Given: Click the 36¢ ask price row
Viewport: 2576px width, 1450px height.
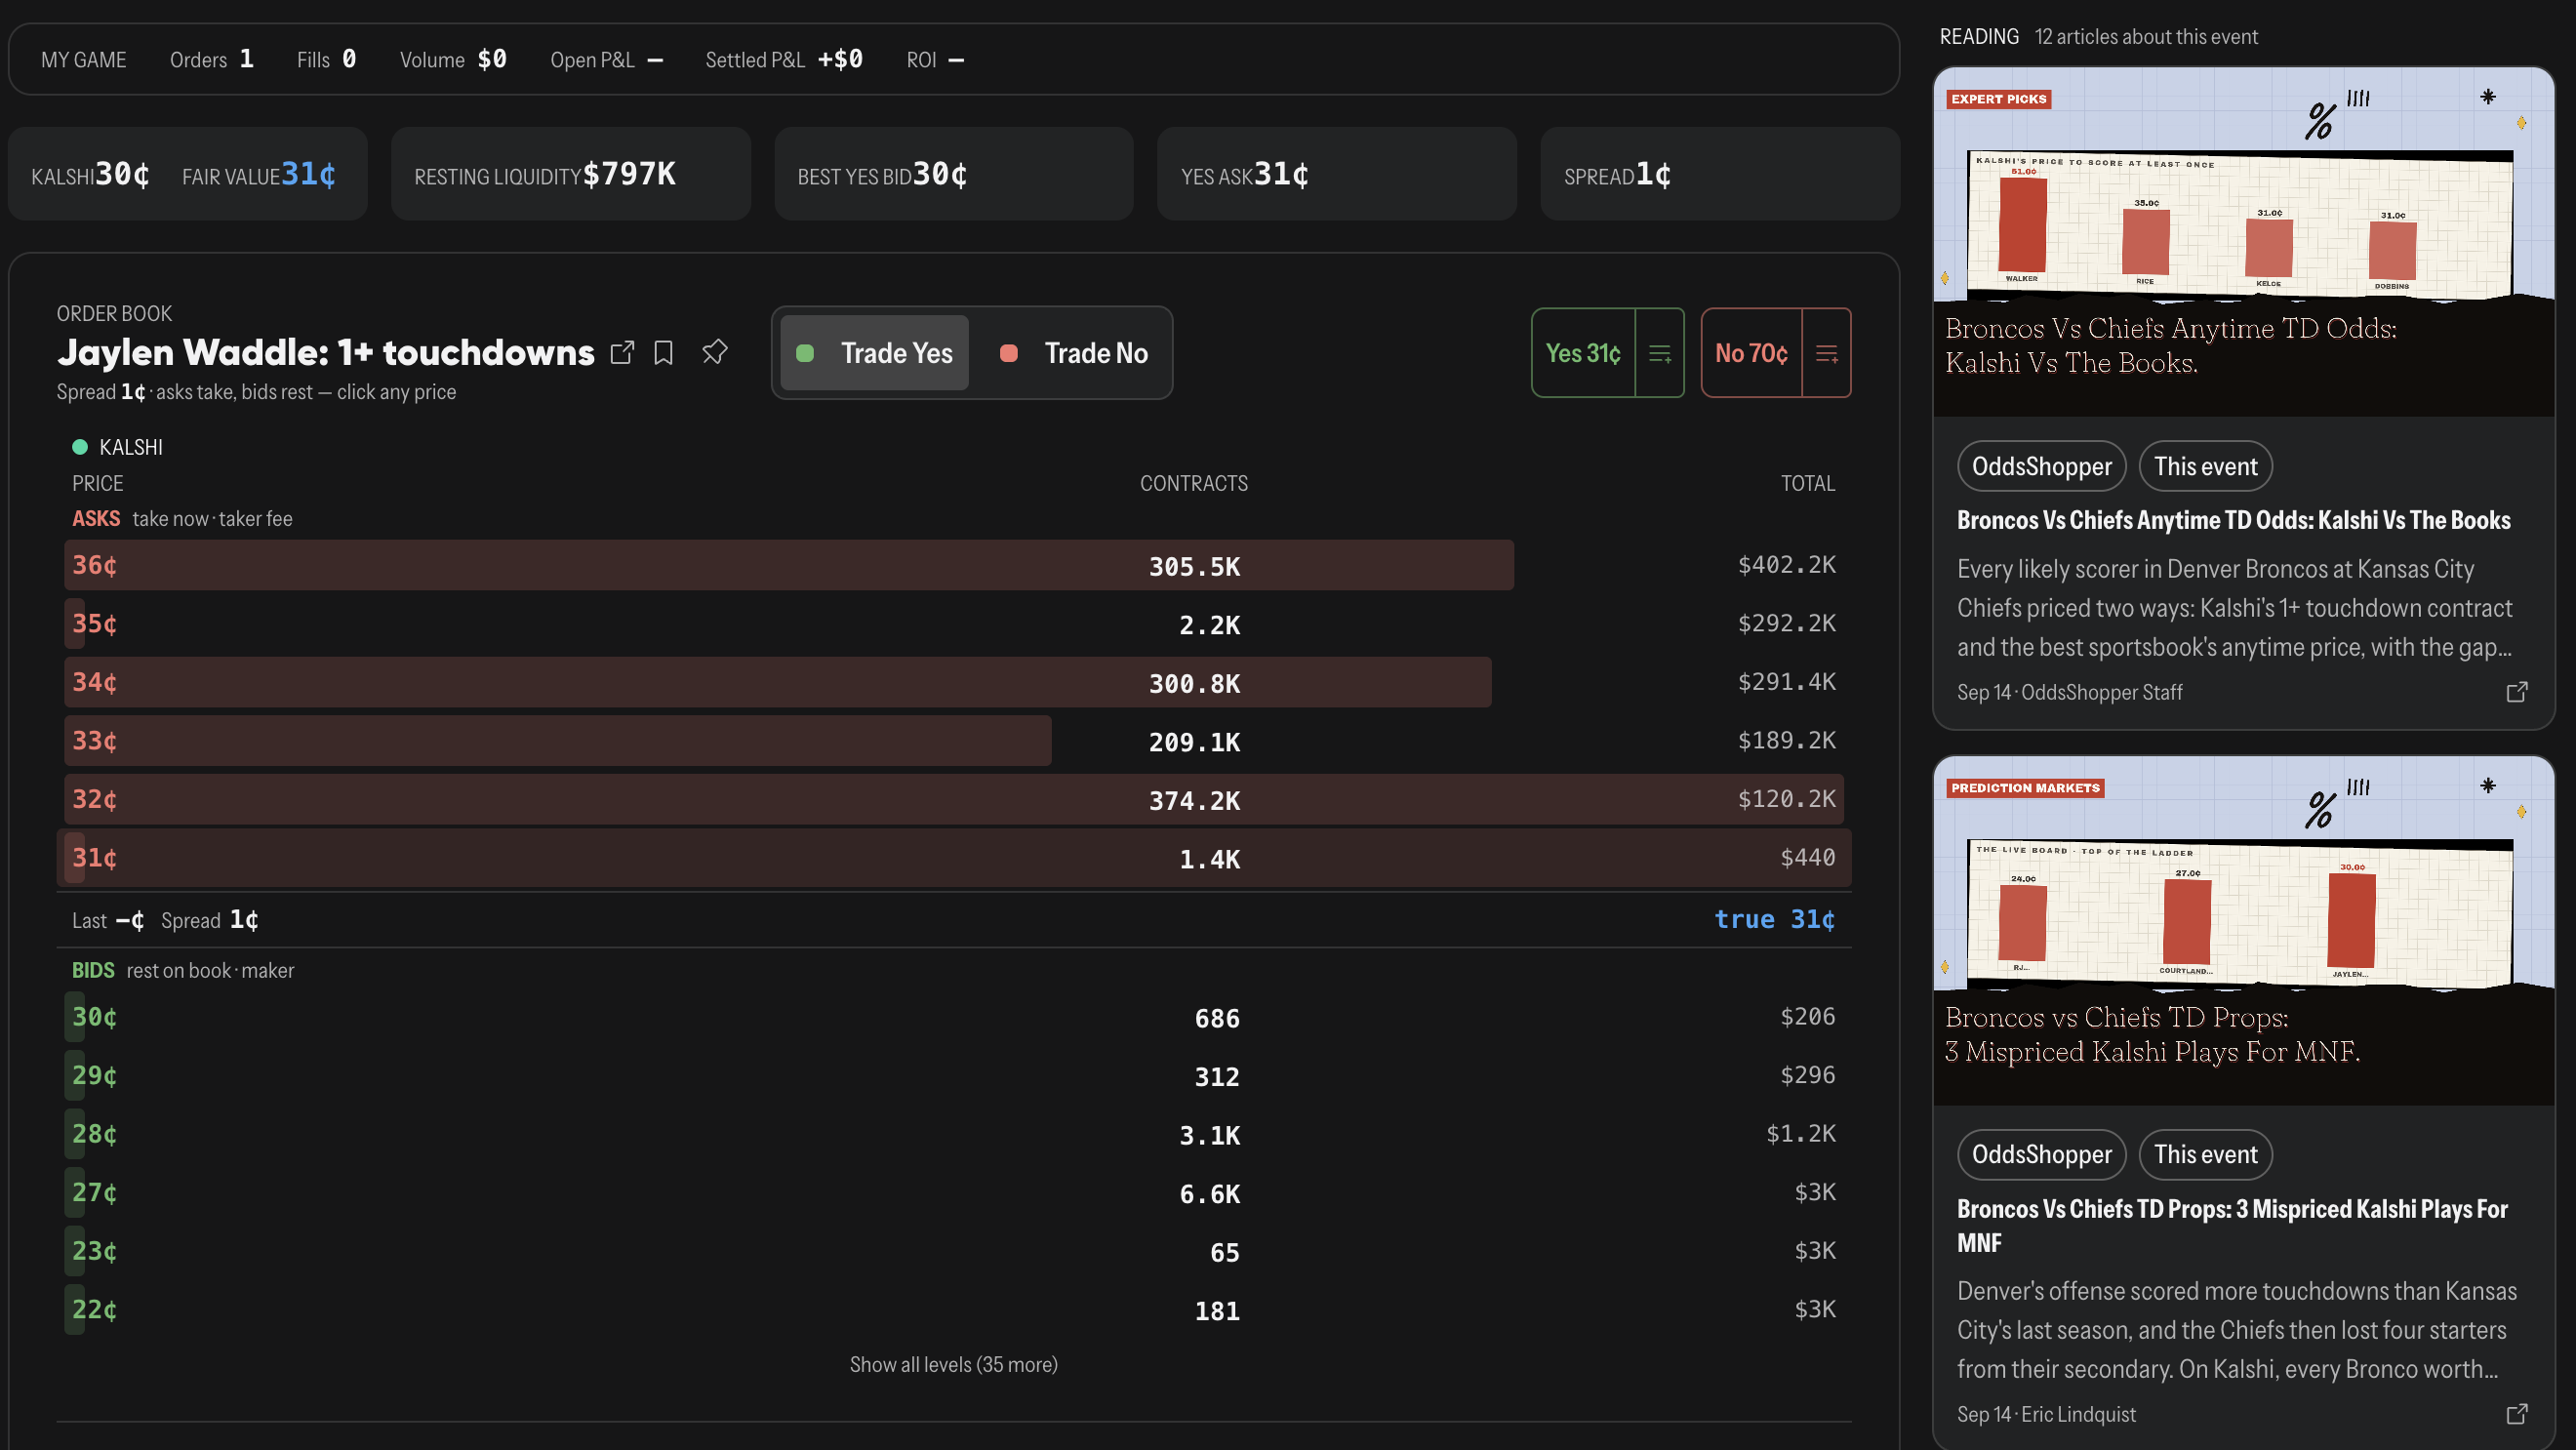Looking at the screenshot, I should [953, 565].
